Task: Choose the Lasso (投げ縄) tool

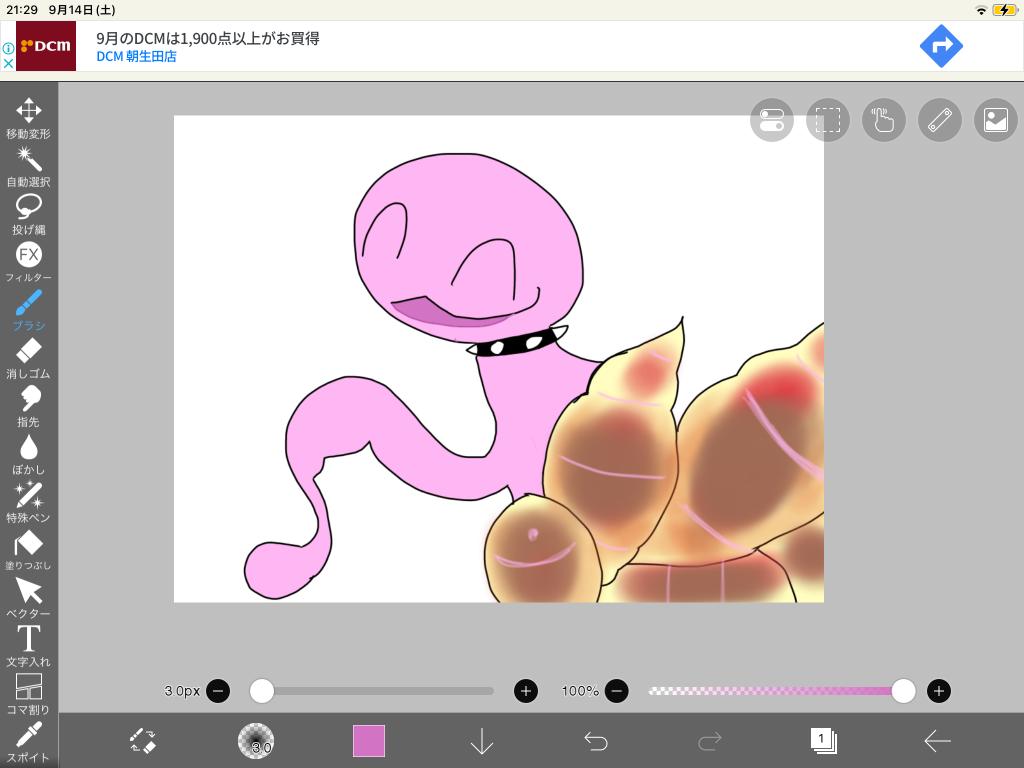Action: point(28,207)
